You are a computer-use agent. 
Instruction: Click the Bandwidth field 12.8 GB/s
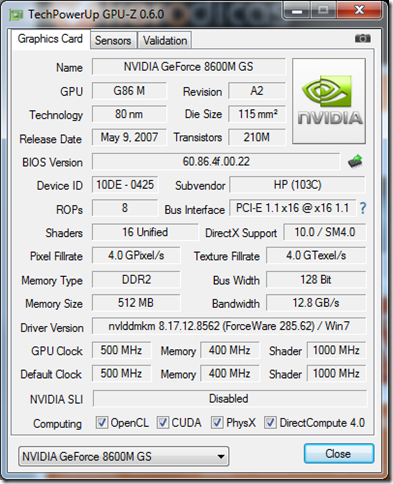pos(316,303)
